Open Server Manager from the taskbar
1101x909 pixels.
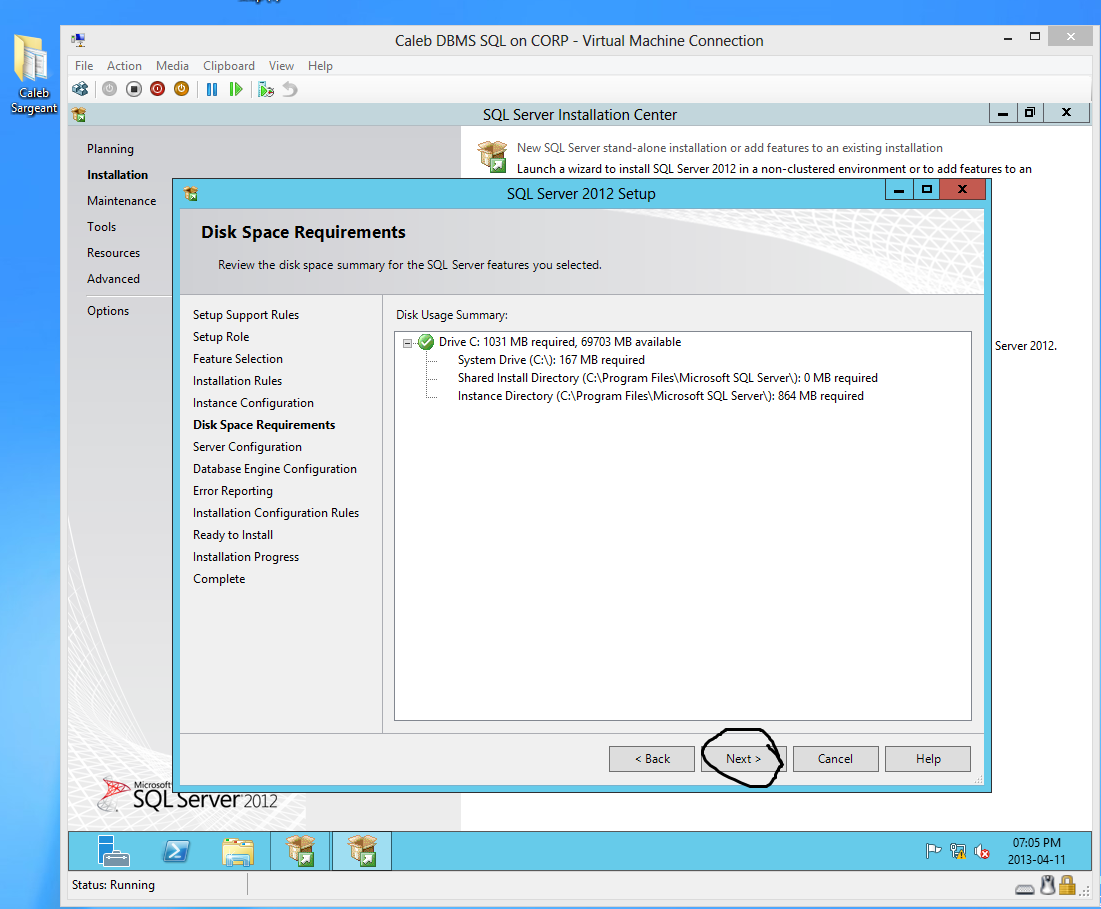[113, 851]
